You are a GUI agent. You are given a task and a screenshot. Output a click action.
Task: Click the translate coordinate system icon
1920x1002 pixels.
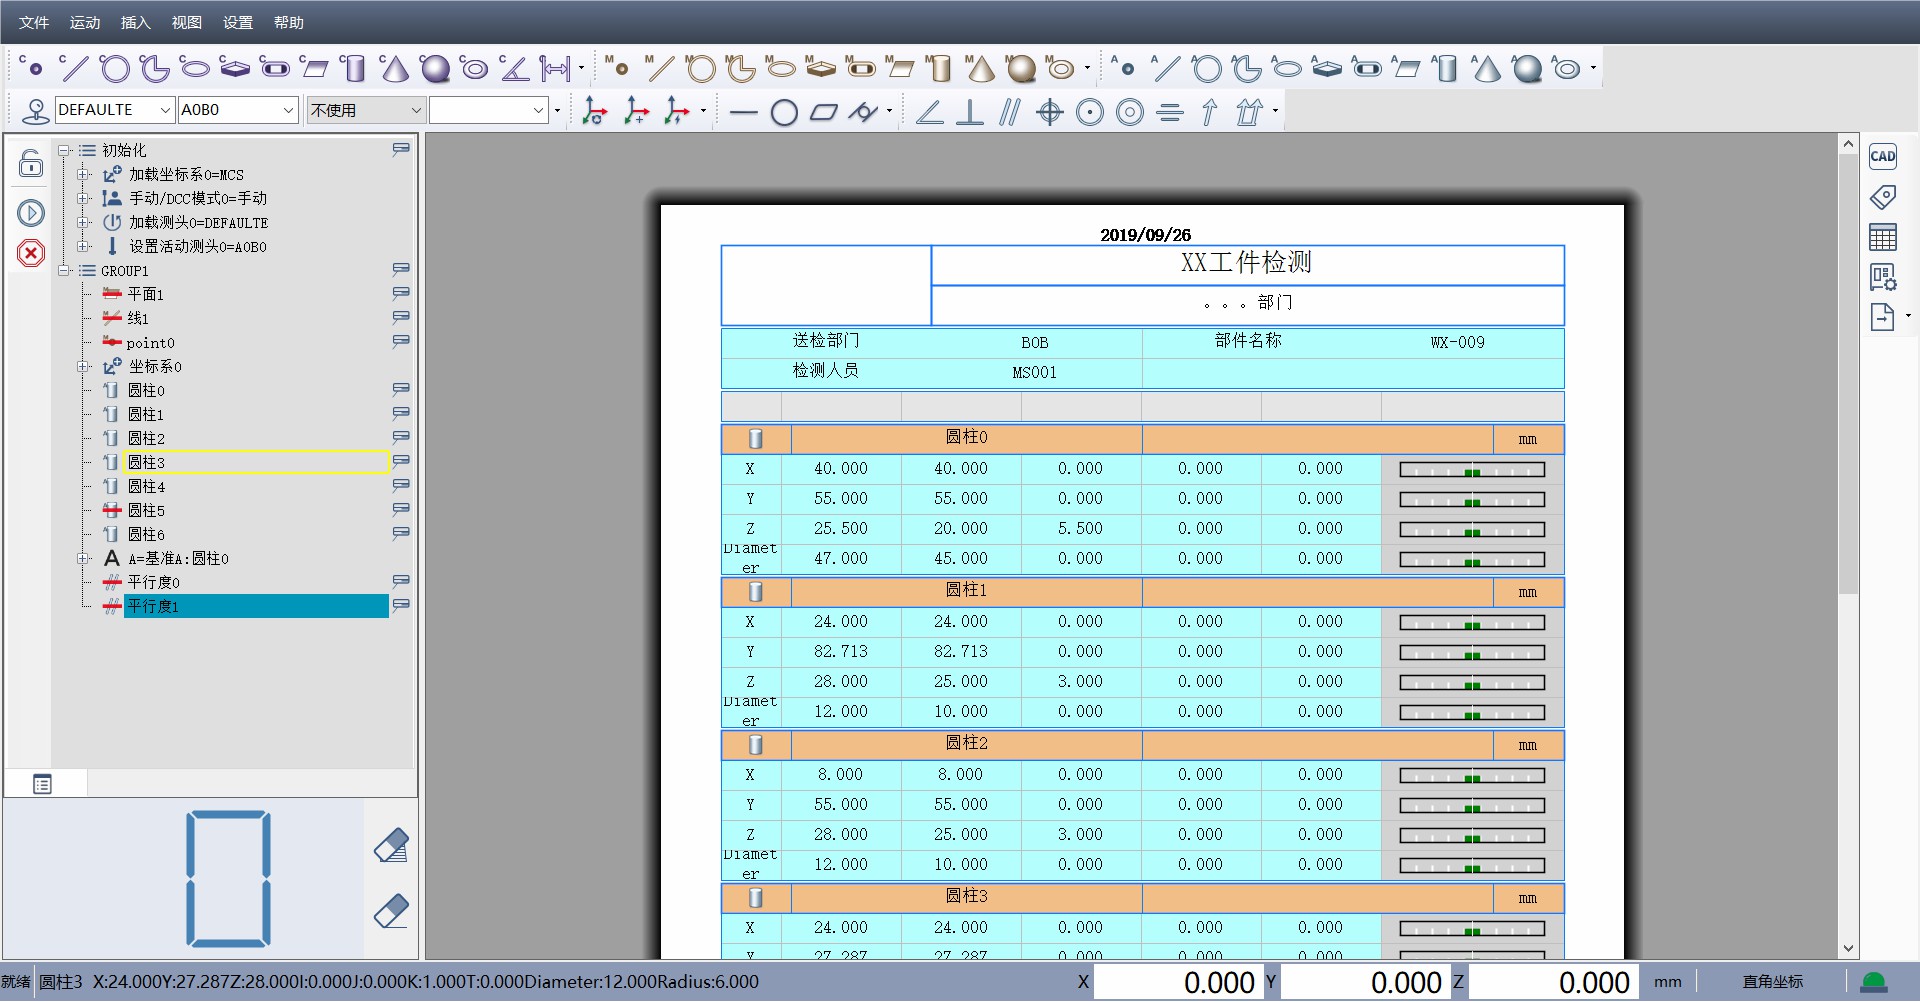[636, 111]
